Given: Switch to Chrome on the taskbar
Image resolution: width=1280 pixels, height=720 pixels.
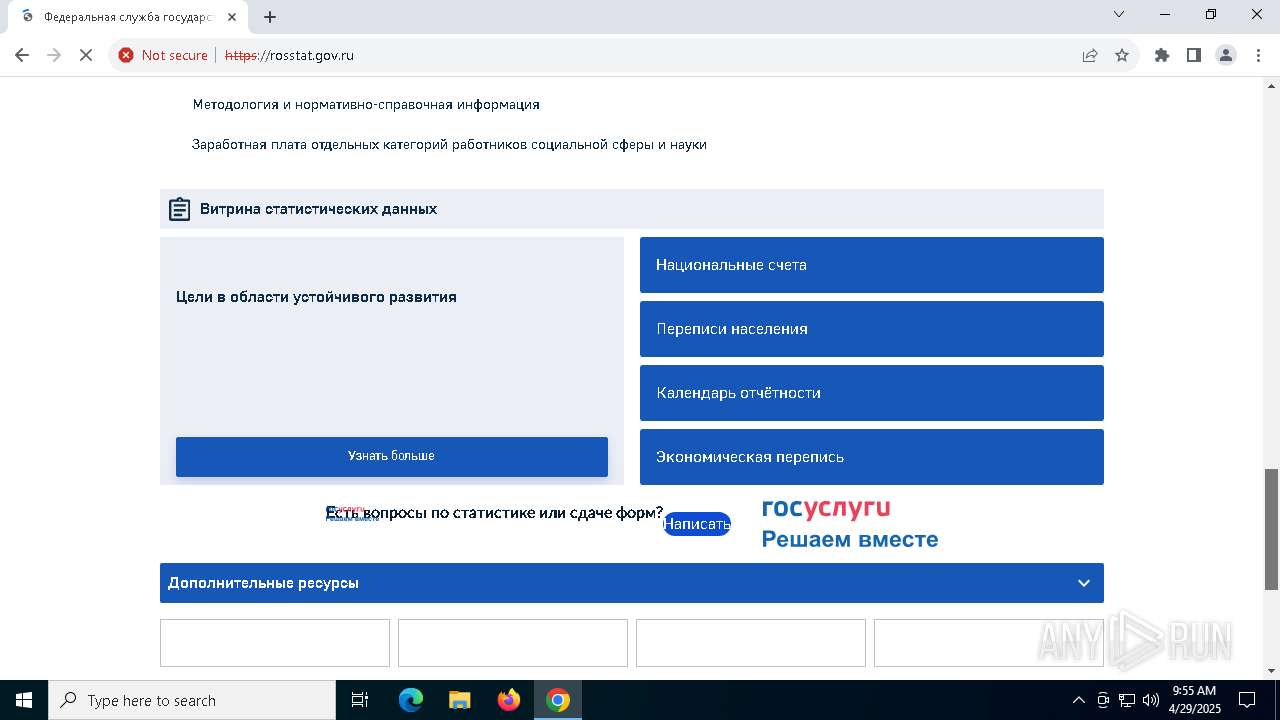Looking at the screenshot, I should pos(558,700).
